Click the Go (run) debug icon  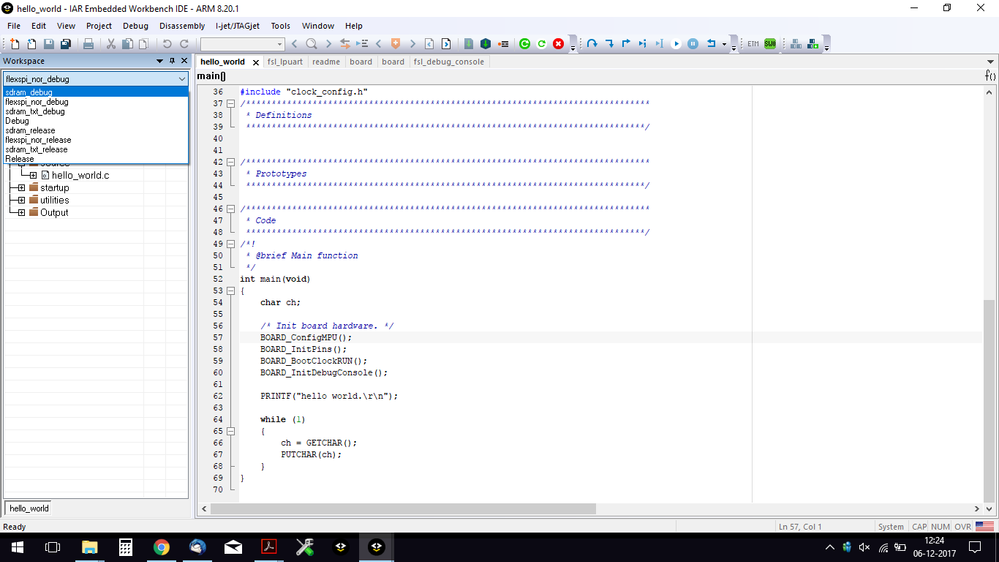point(676,44)
